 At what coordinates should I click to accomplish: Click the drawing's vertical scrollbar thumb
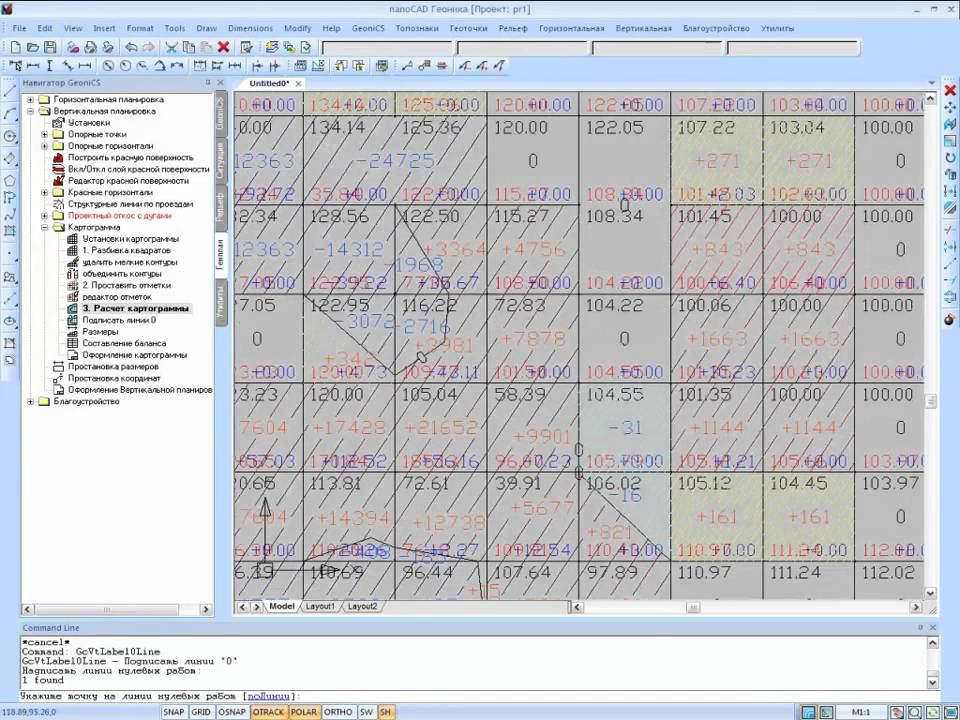click(x=931, y=401)
